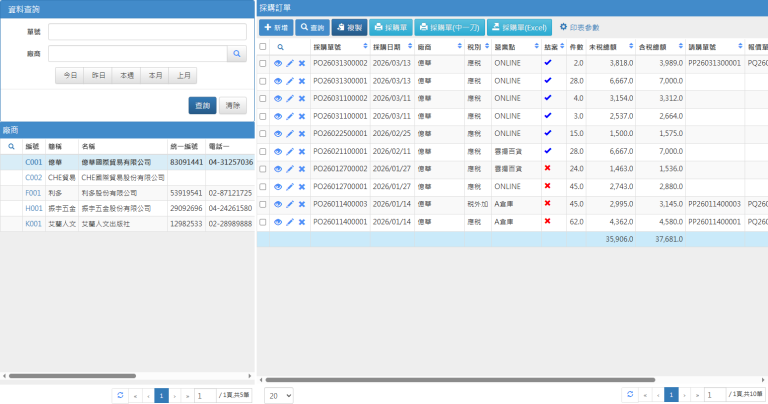
Task: Open 印表參數 print settings gear
Action: (578, 27)
